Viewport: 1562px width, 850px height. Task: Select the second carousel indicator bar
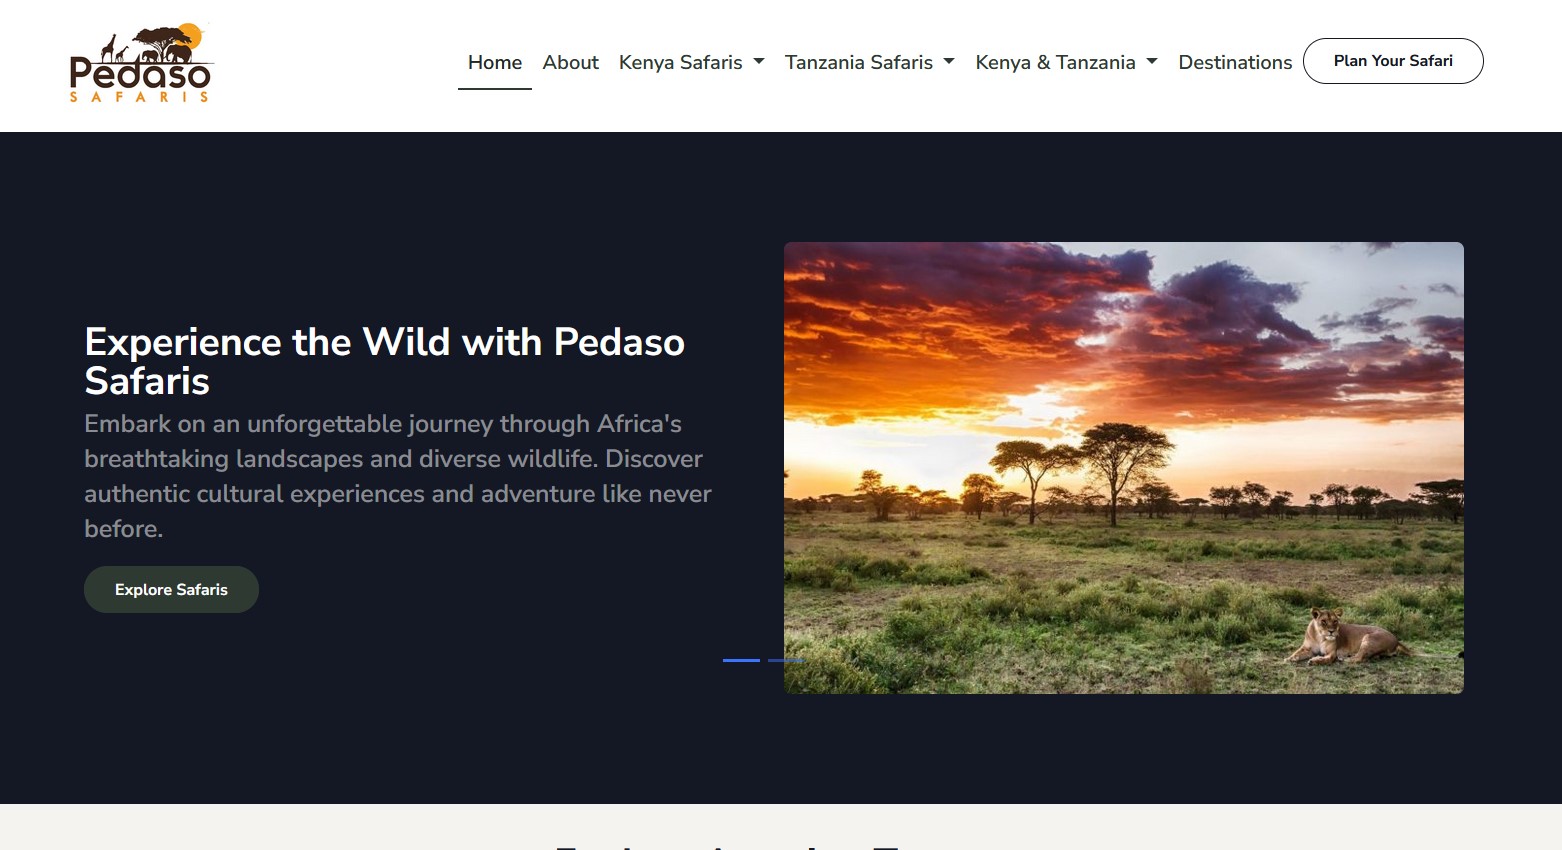pos(787,661)
